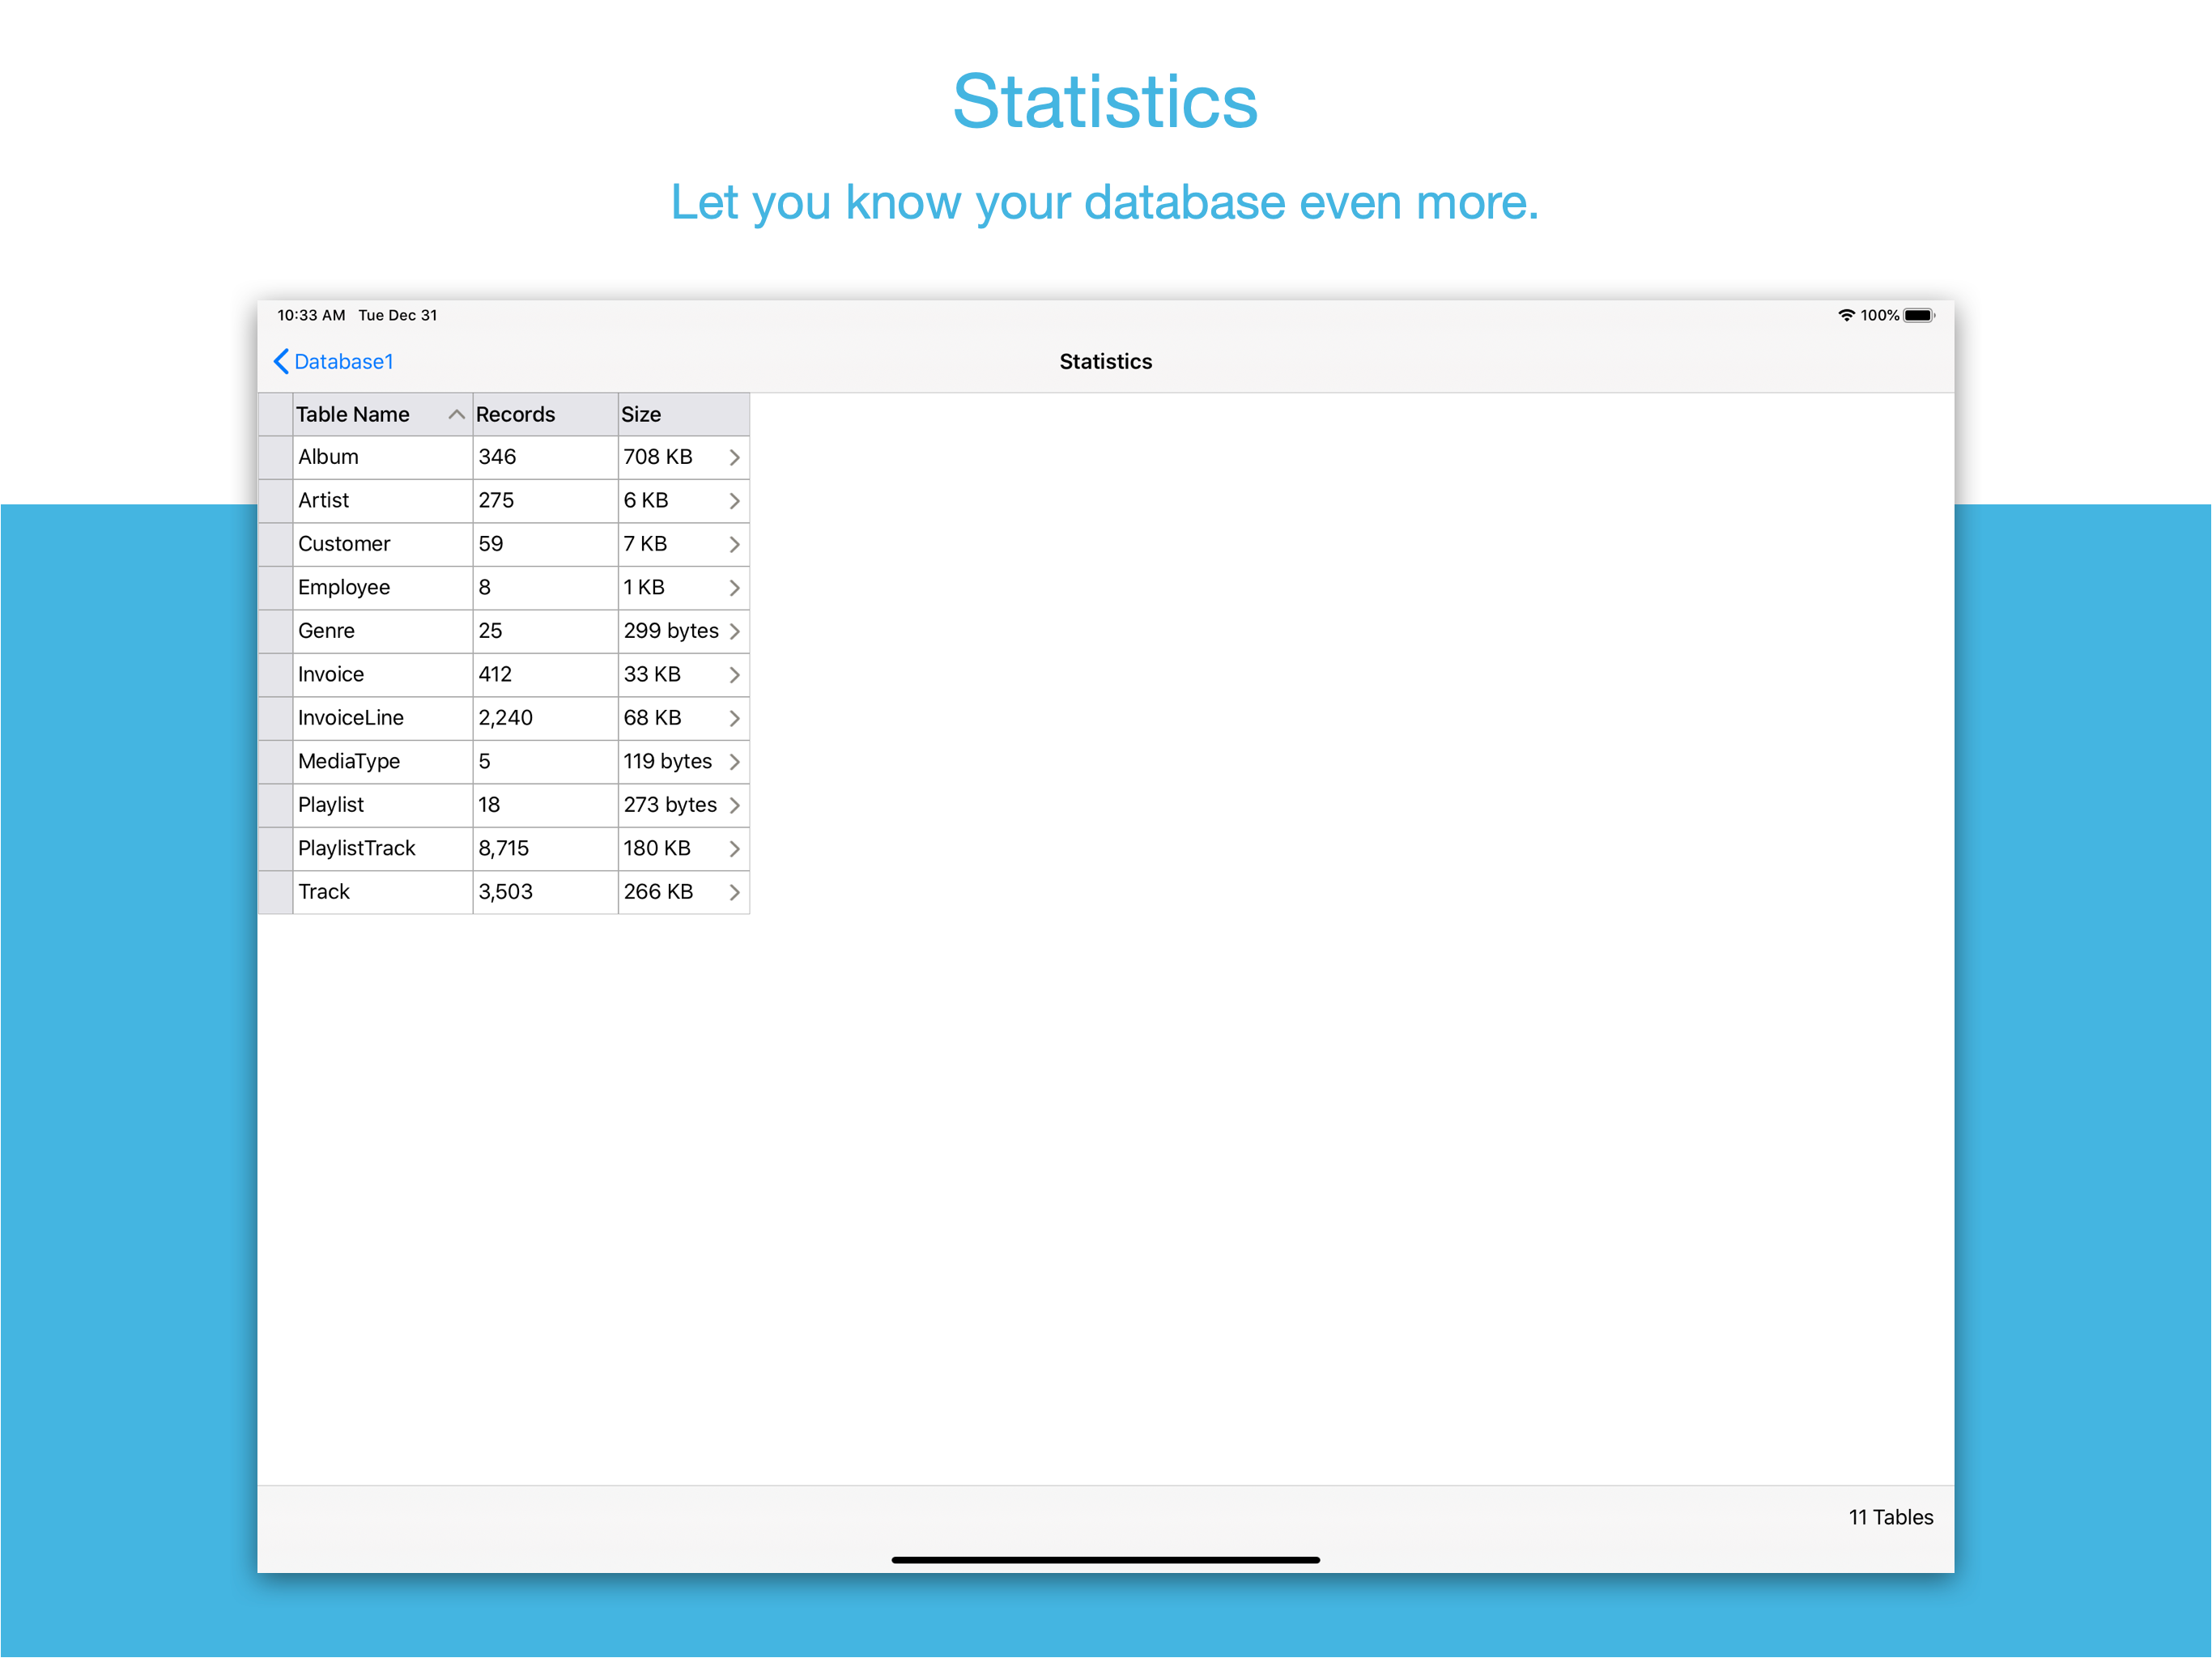Open Employee table using its arrow

tap(734, 587)
